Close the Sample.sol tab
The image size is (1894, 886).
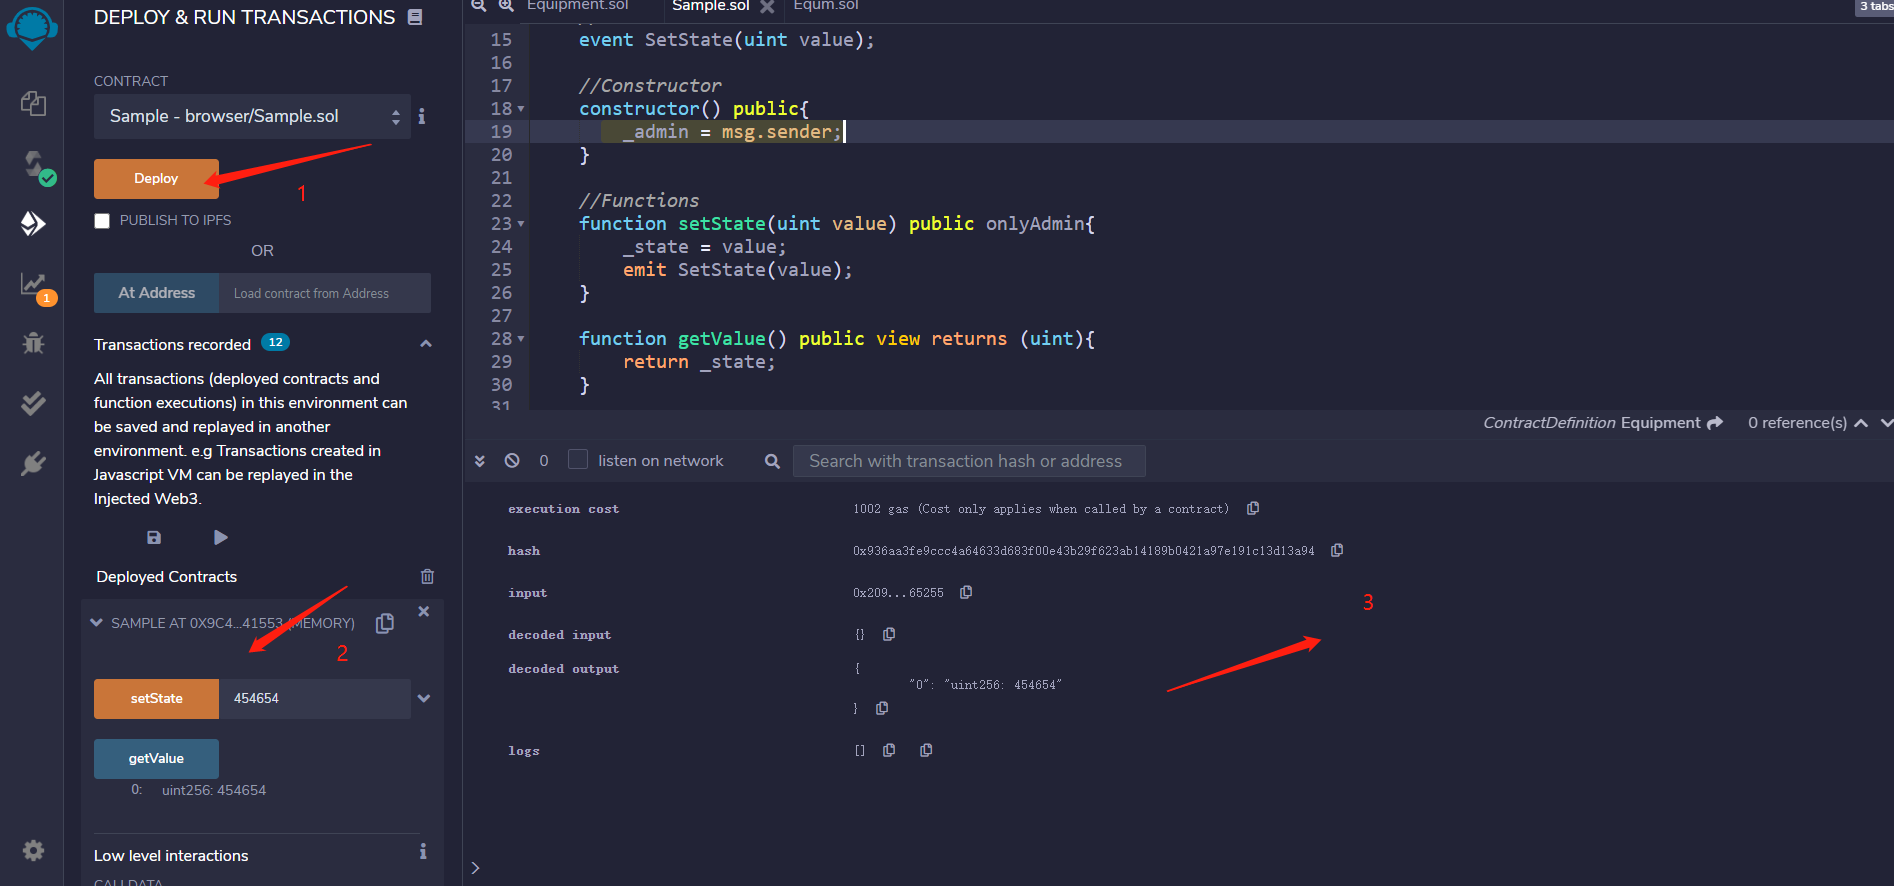767,6
